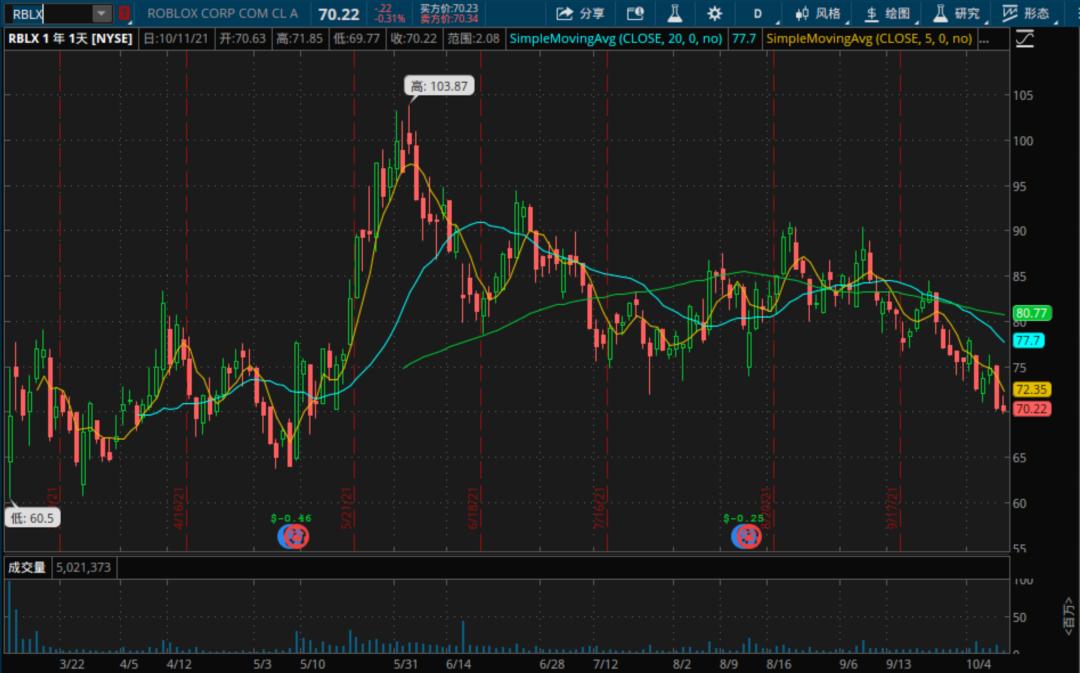Click the <百万> volume unit label
The width and height of the screenshot is (1080, 673).
point(1068,616)
